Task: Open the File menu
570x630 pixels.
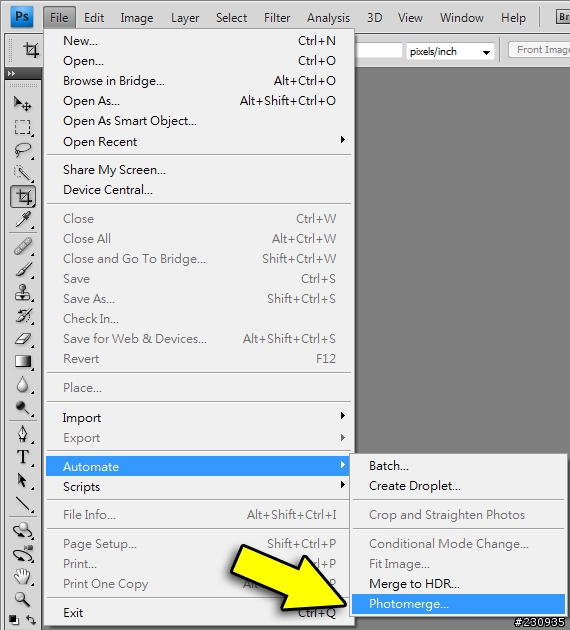Action: [x=59, y=18]
